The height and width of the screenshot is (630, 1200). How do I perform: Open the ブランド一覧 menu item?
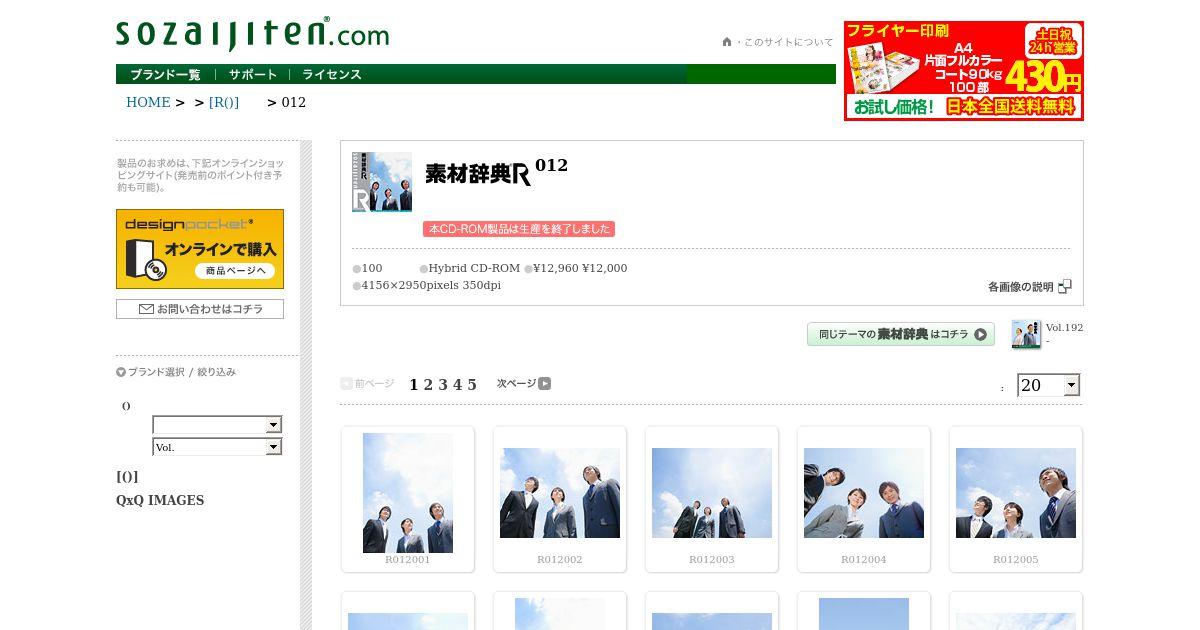pos(165,74)
